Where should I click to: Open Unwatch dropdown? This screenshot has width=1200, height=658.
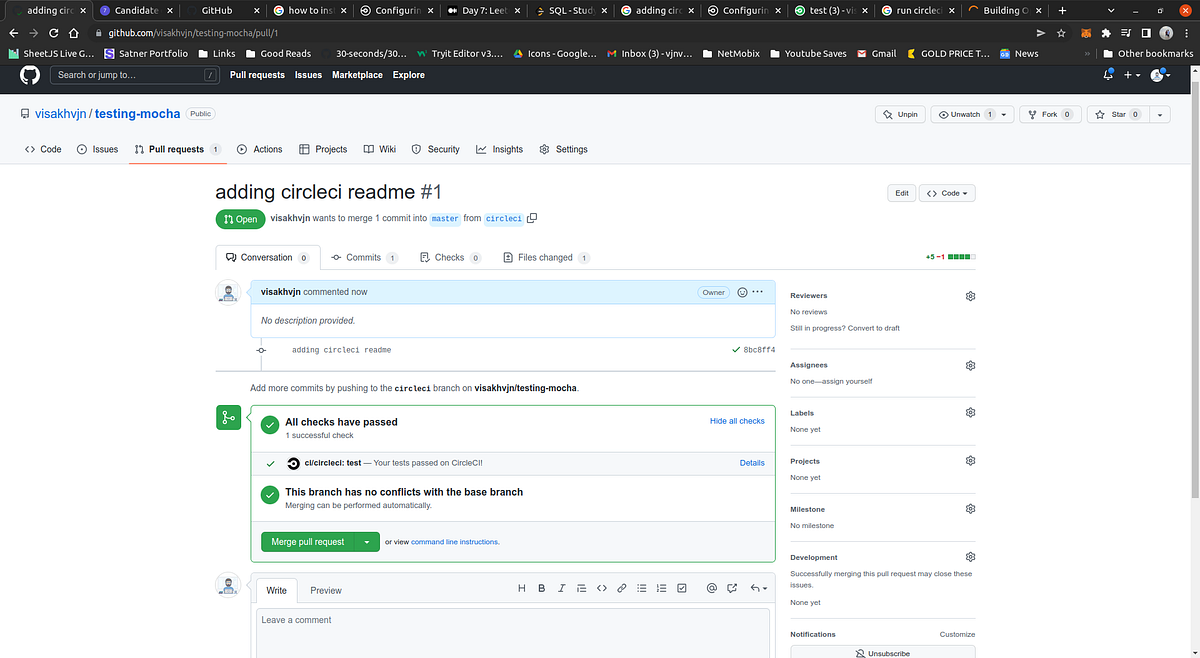pyautogui.click(x=972, y=114)
